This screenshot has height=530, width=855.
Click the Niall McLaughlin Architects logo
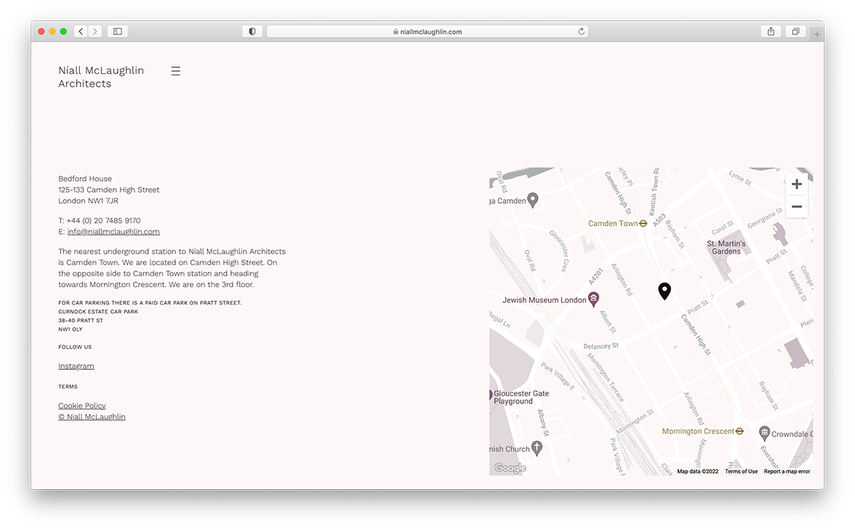pos(101,77)
